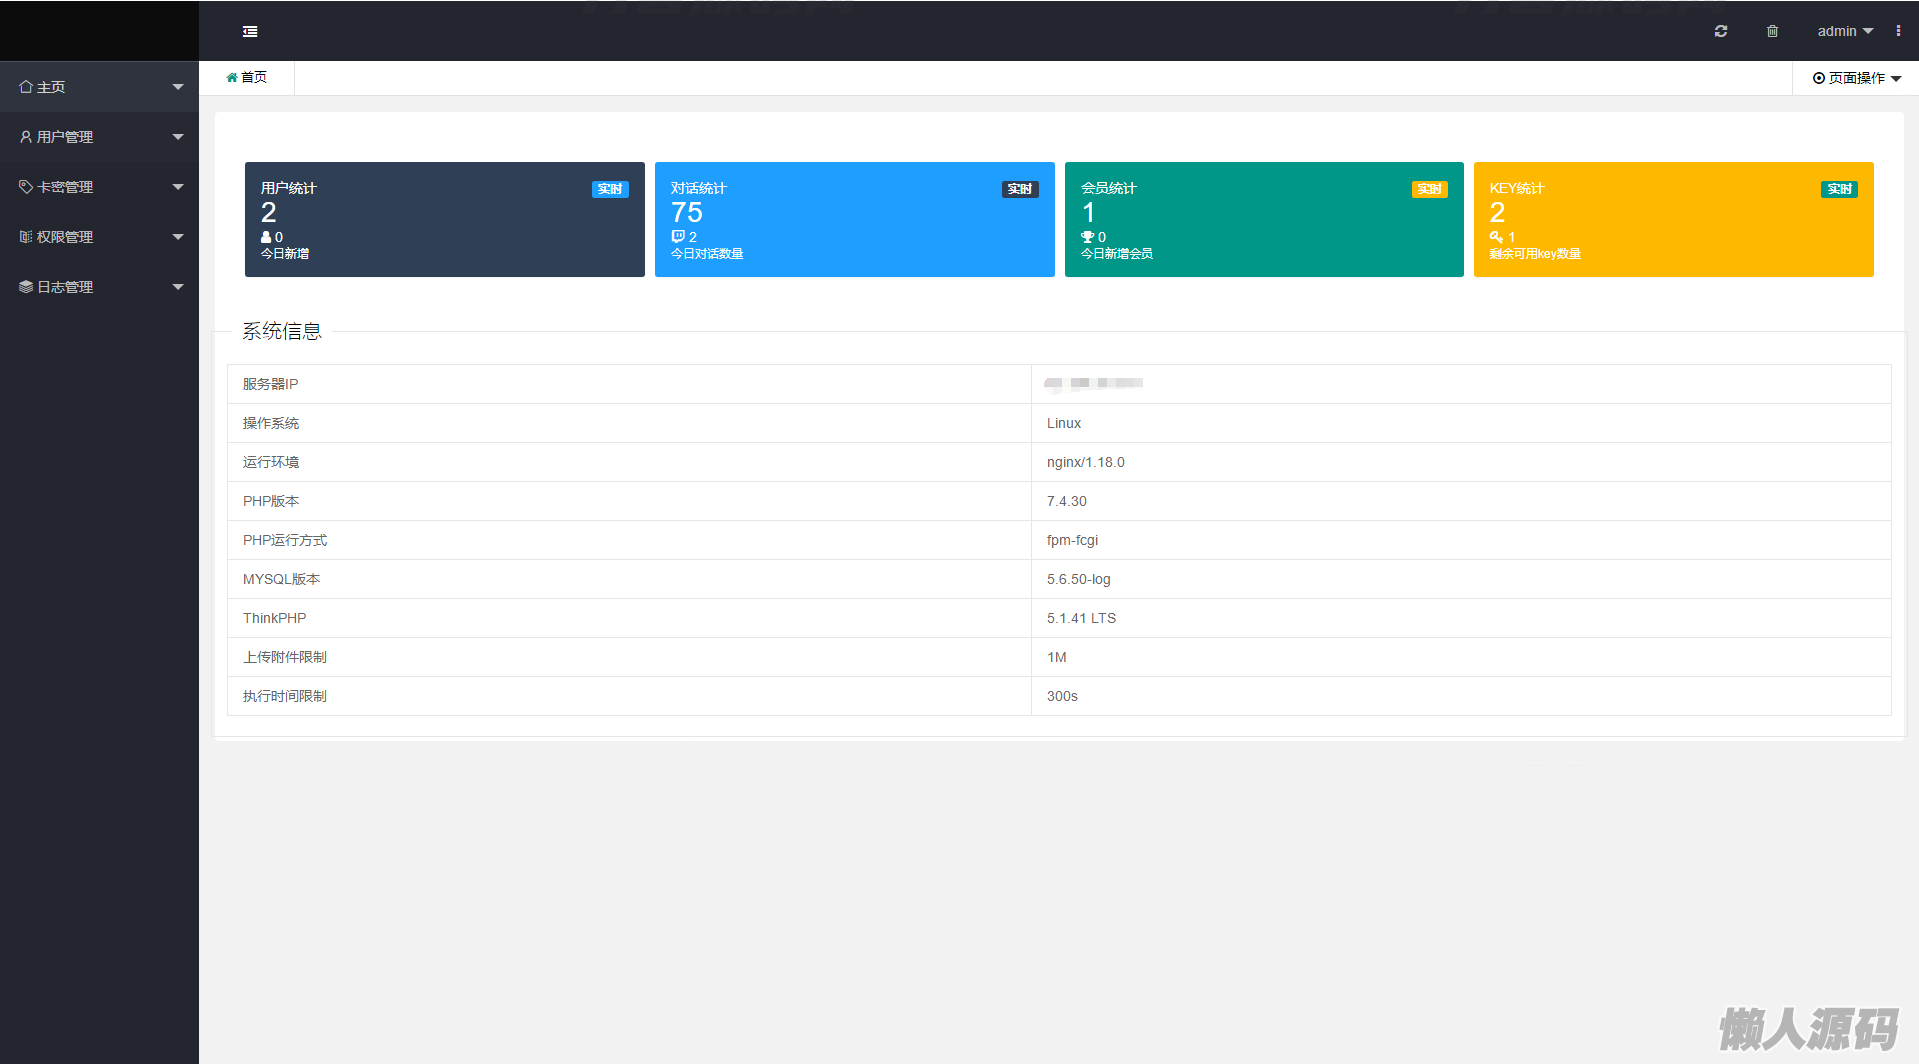This screenshot has width=1919, height=1064.
Task: Click the 1M upload limit value
Action: click(x=1057, y=657)
